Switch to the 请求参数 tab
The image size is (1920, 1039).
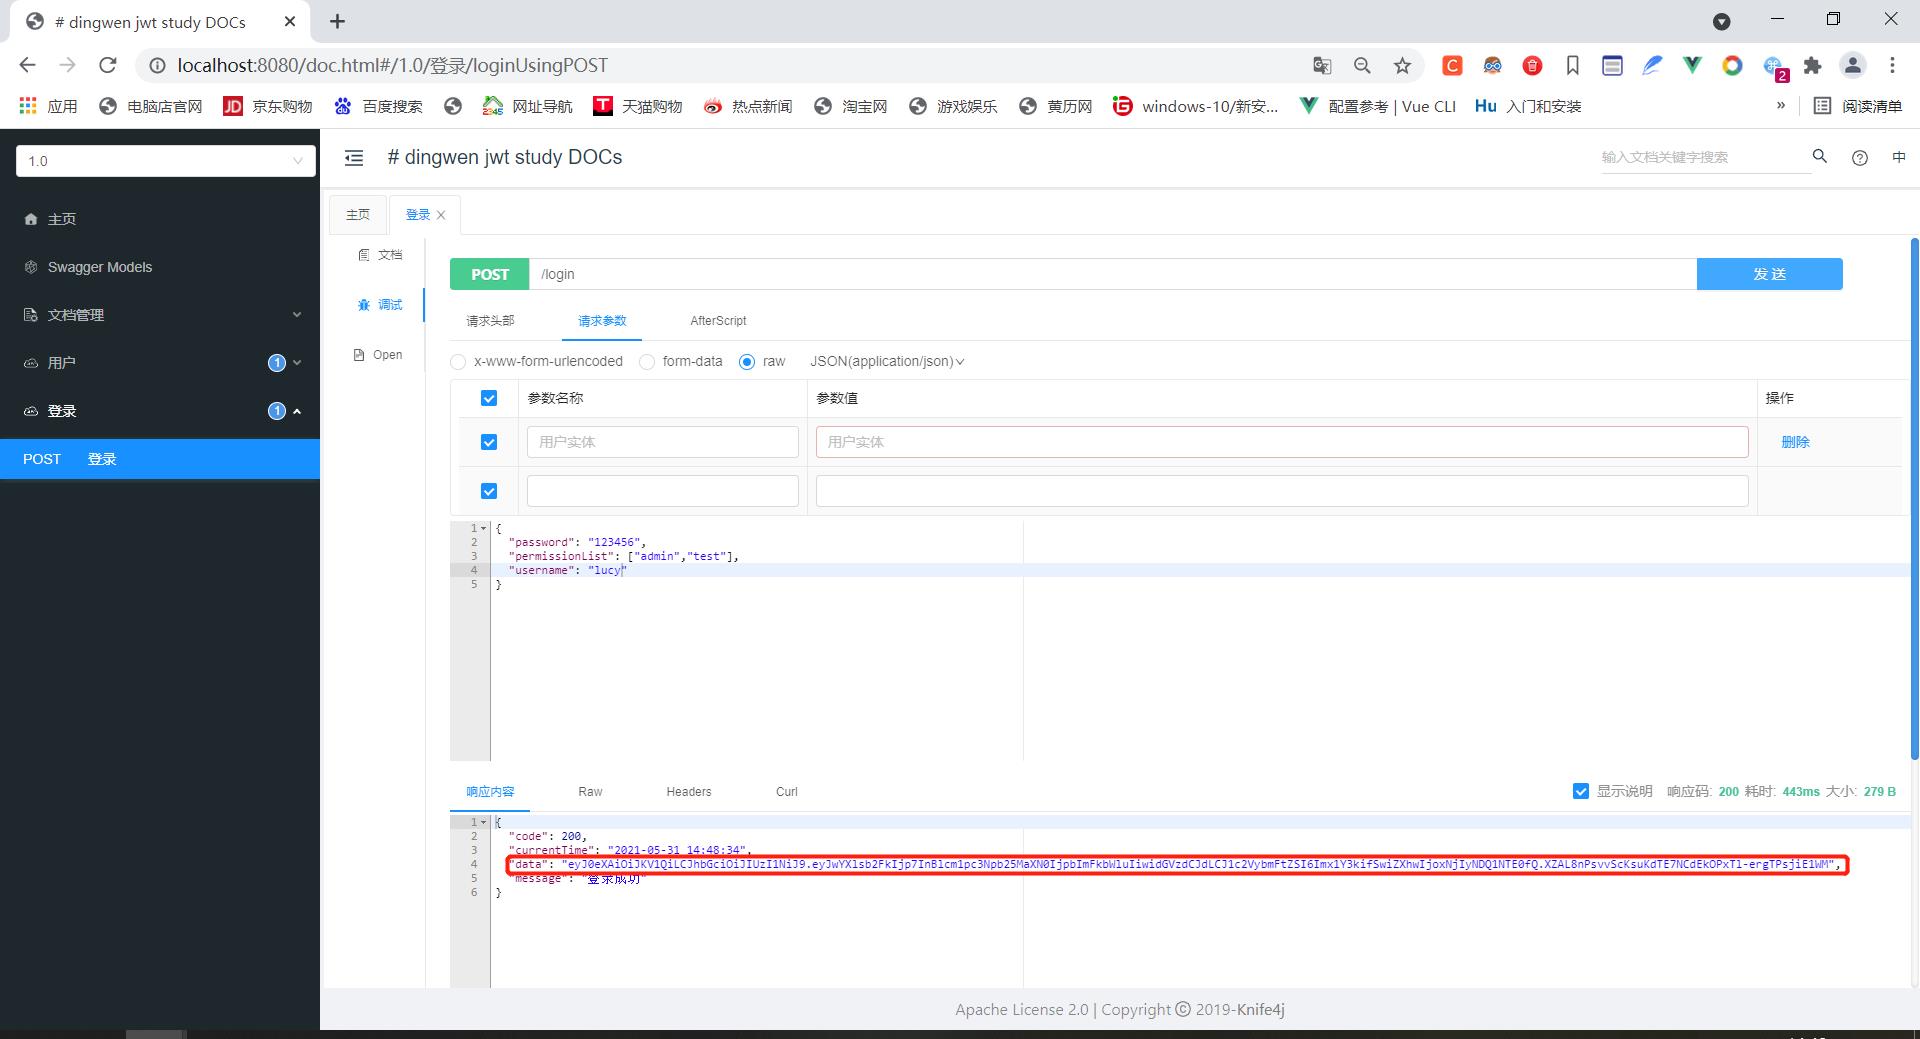click(602, 321)
